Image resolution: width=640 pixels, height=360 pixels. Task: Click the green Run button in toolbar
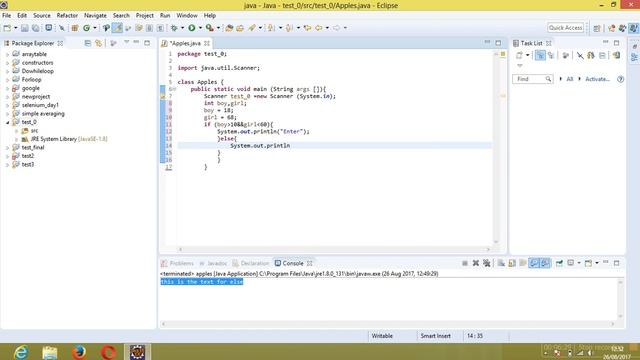point(191,28)
